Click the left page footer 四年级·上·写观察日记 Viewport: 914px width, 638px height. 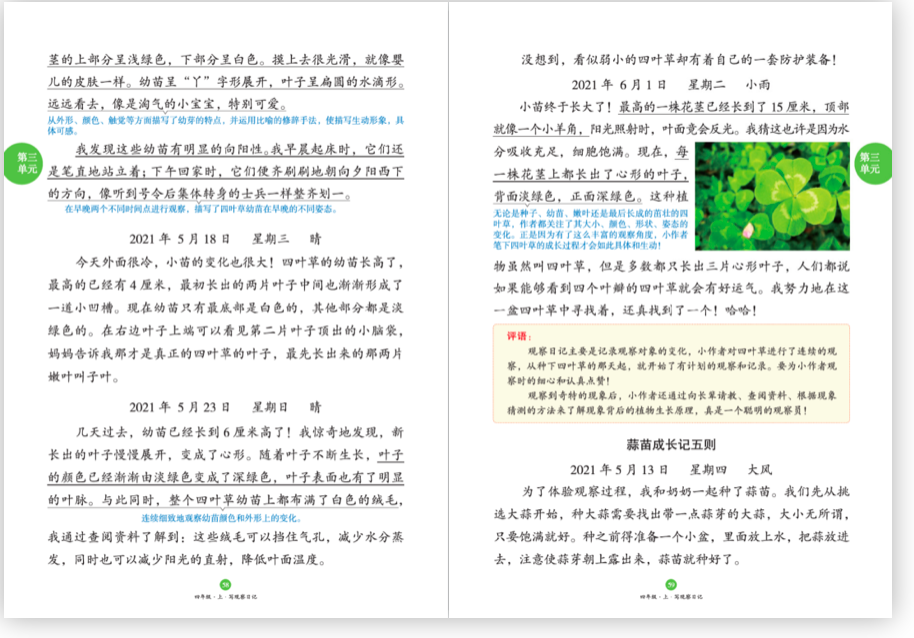(226, 597)
